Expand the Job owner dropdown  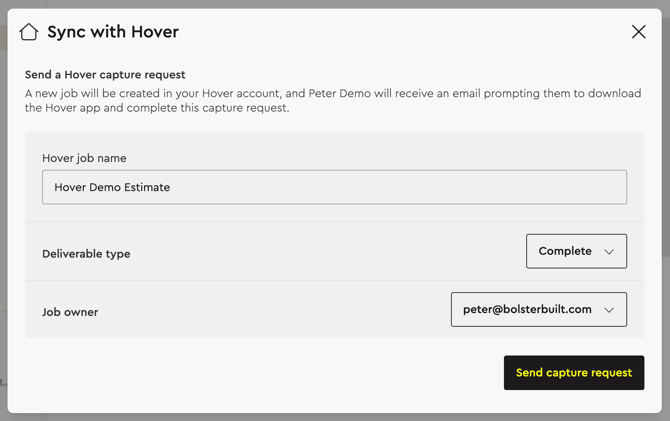click(538, 310)
